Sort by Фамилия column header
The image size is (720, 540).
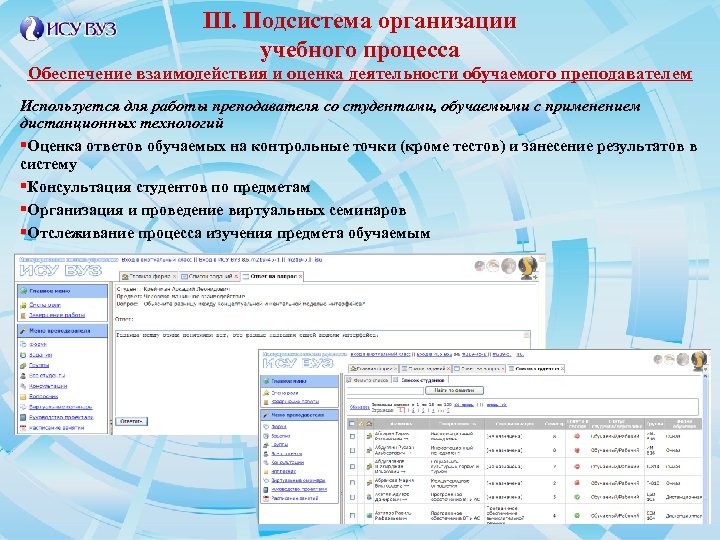[x=401, y=424]
